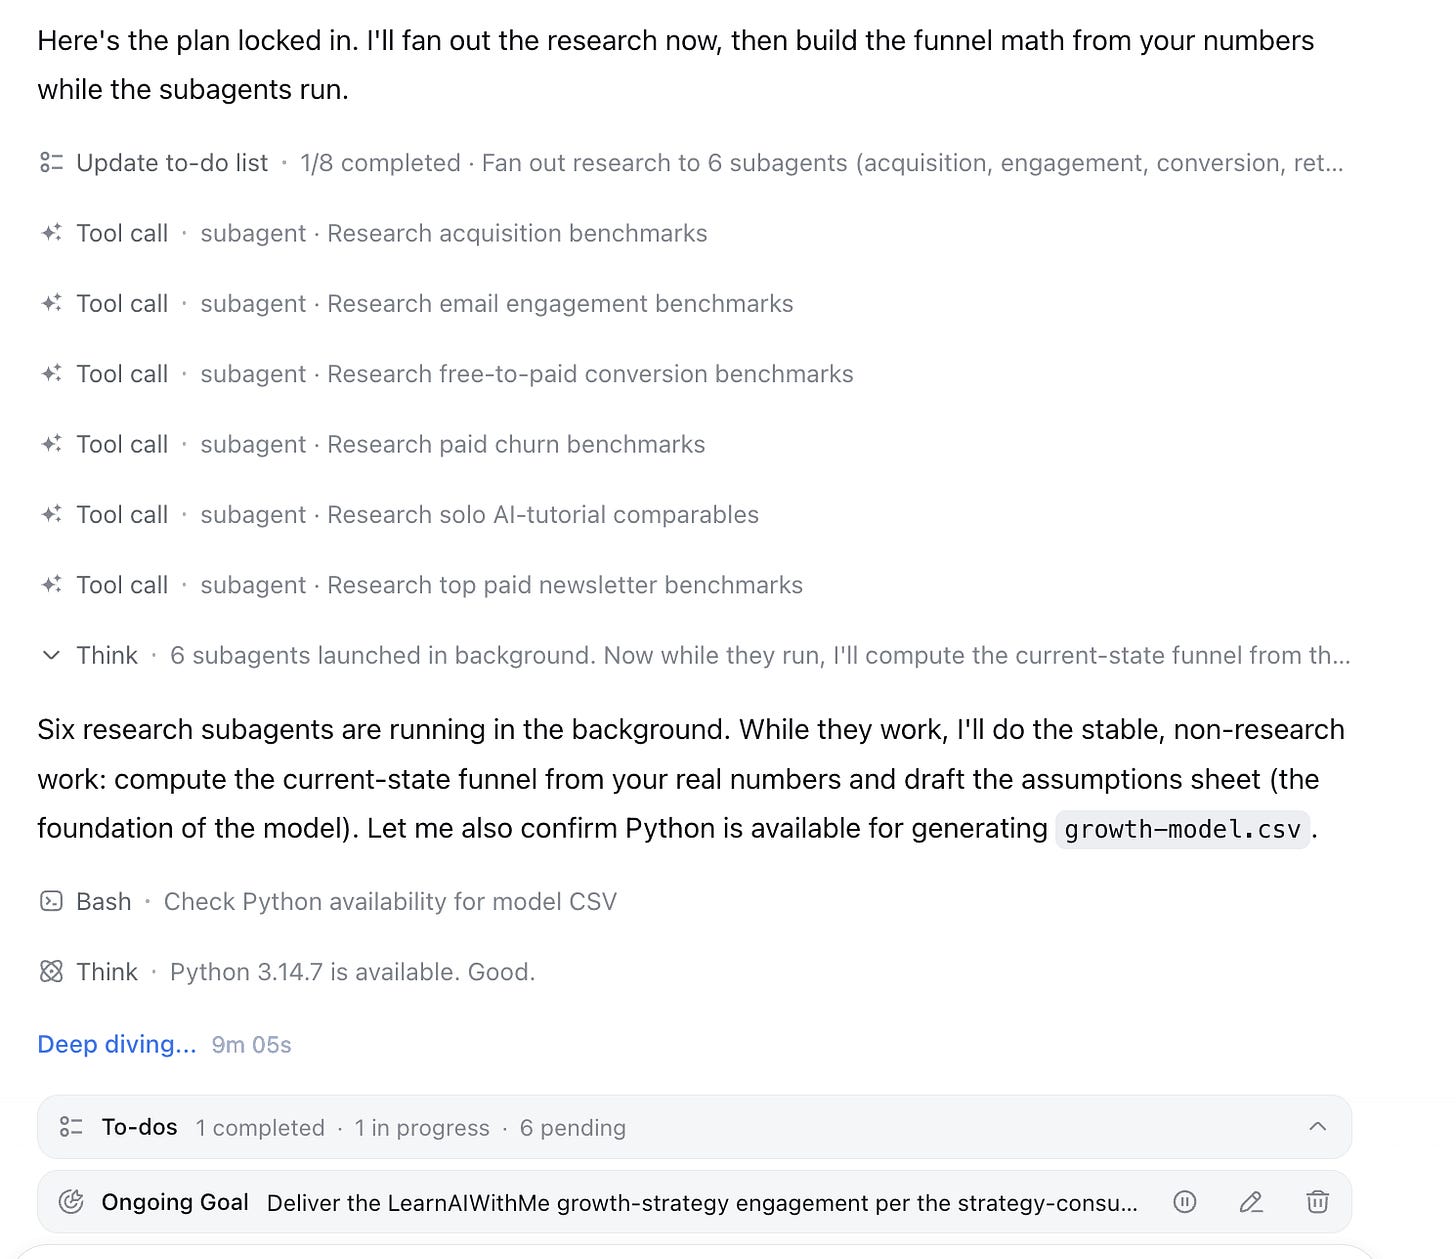The width and height of the screenshot is (1456, 1259).
Task: Delete the Ongoing Goal via trash icon
Action: pos(1317,1202)
